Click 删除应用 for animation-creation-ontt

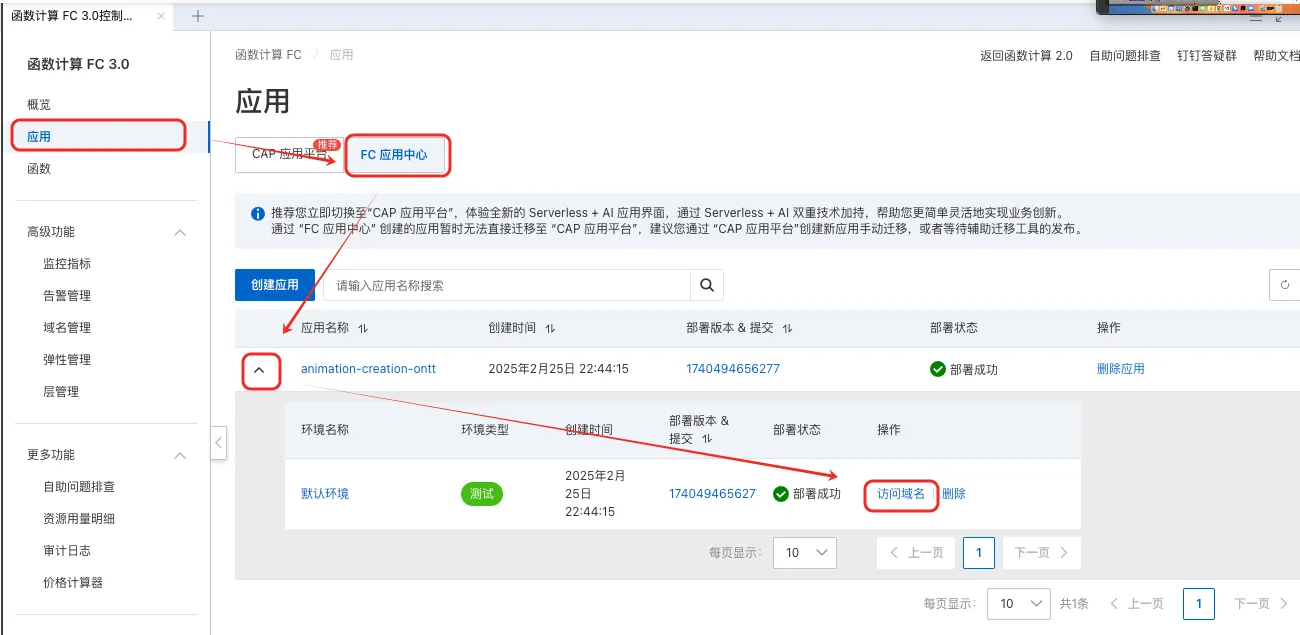pos(1121,369)
